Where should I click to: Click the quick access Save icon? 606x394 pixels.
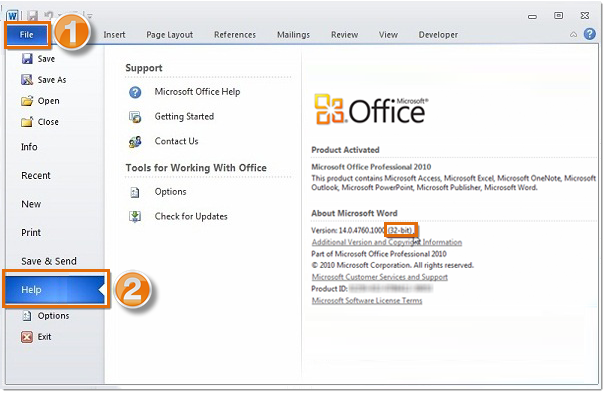point(32,15)
